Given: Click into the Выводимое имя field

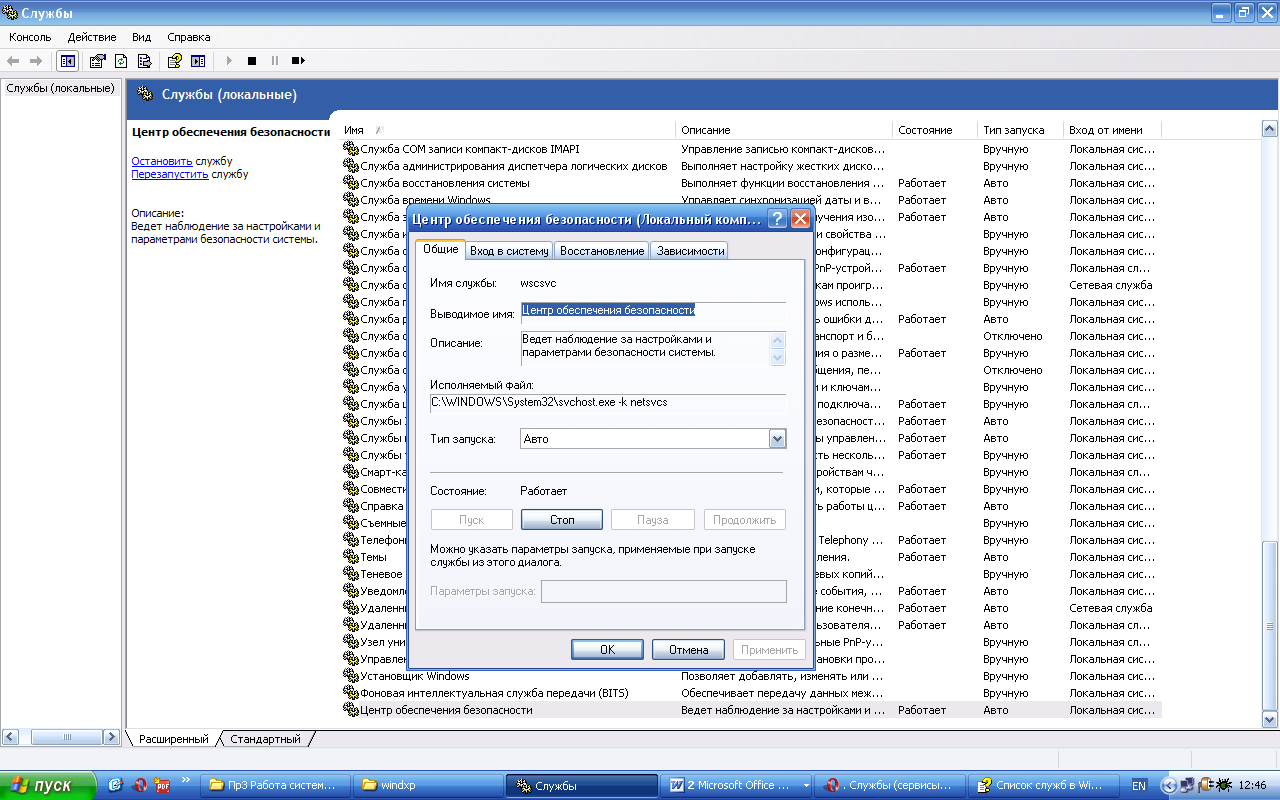Looking at the screenshot, I should (653, 311).
